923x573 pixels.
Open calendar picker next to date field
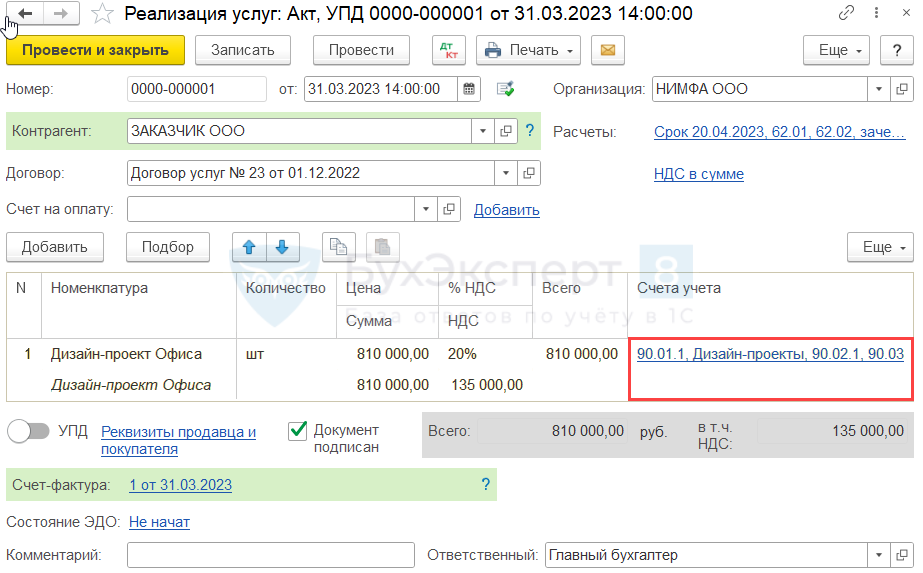coord(469,89)
